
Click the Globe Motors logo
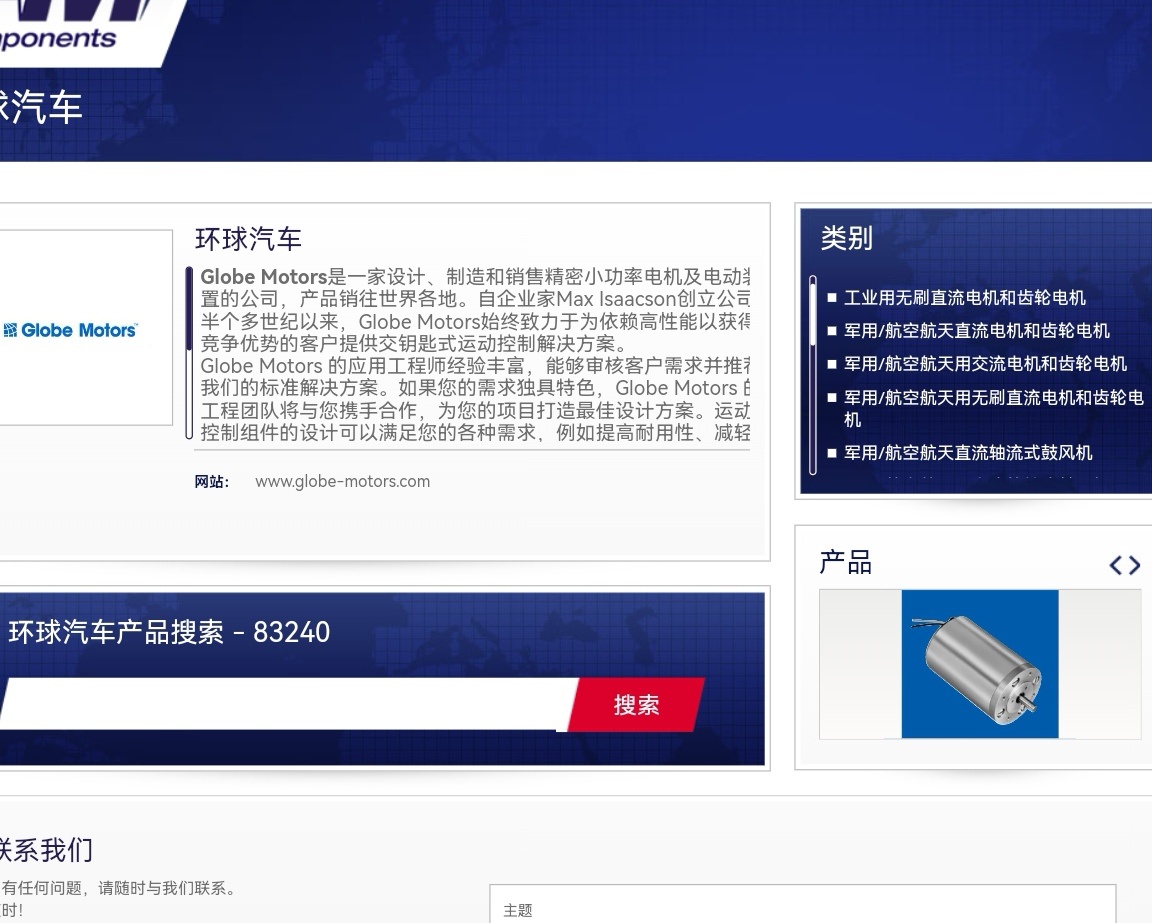click(70, 330)
